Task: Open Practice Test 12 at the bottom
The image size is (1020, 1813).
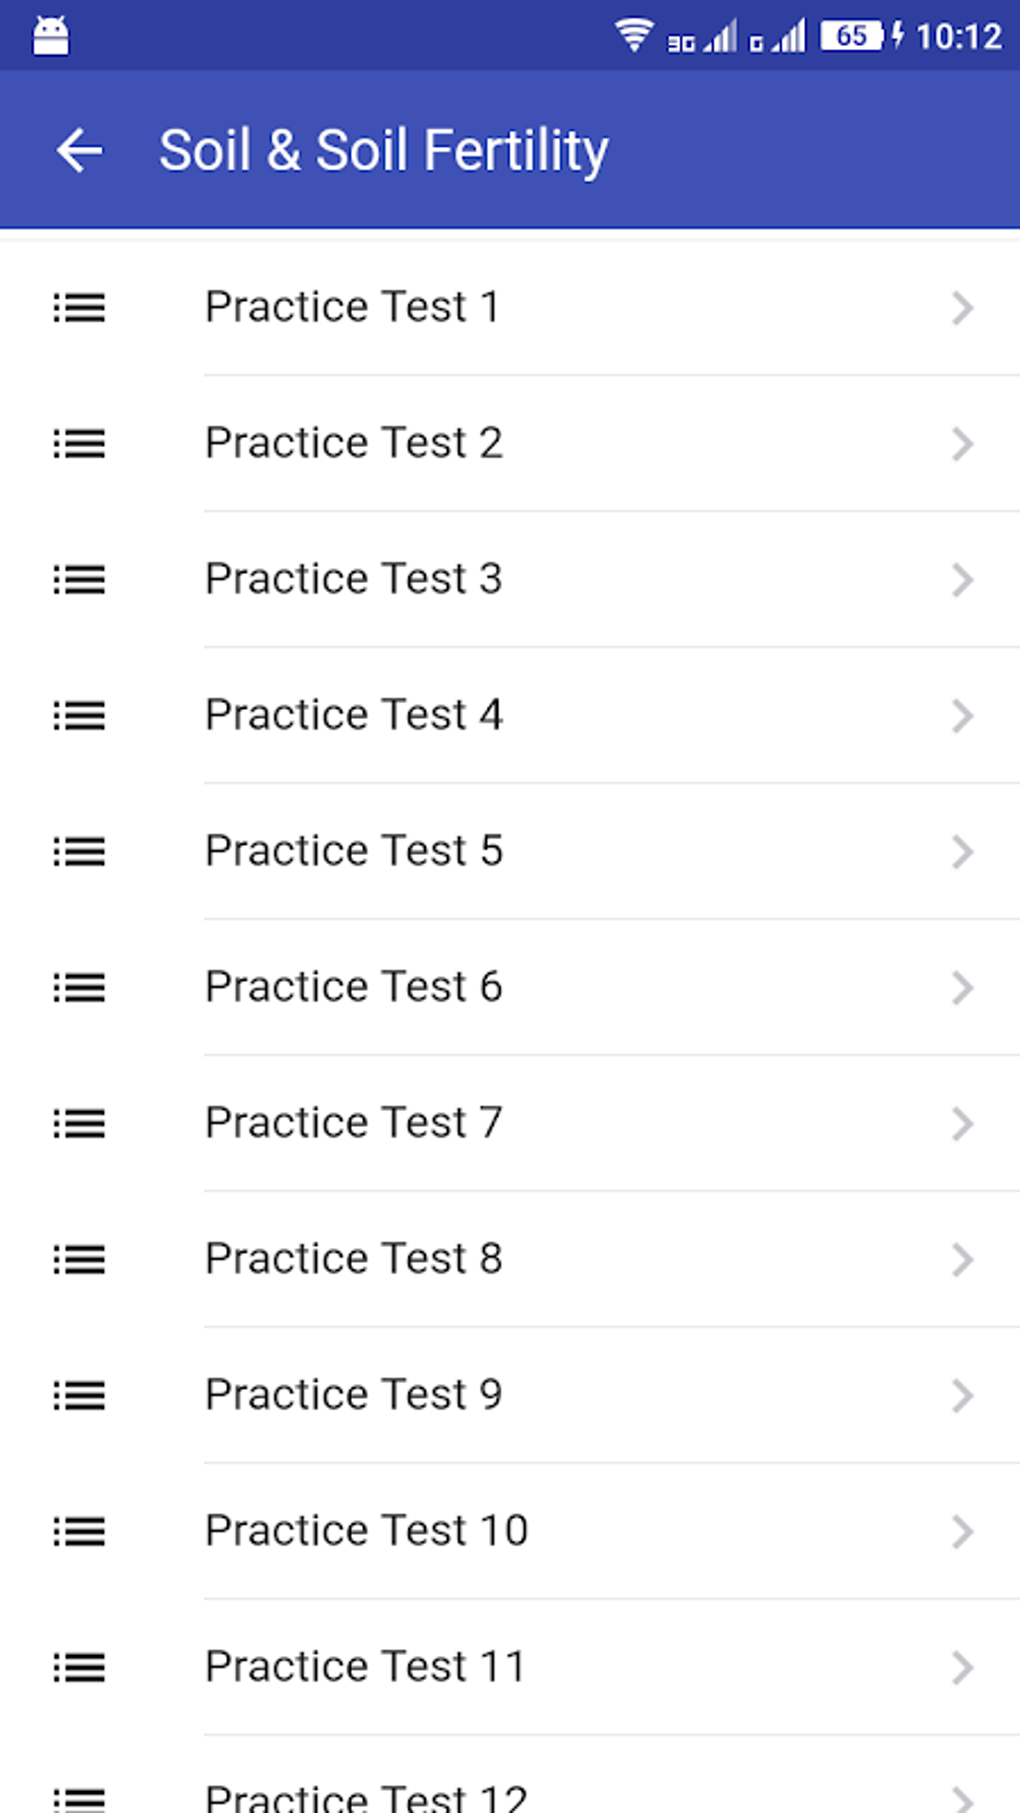Action: tap(366, 1797)
